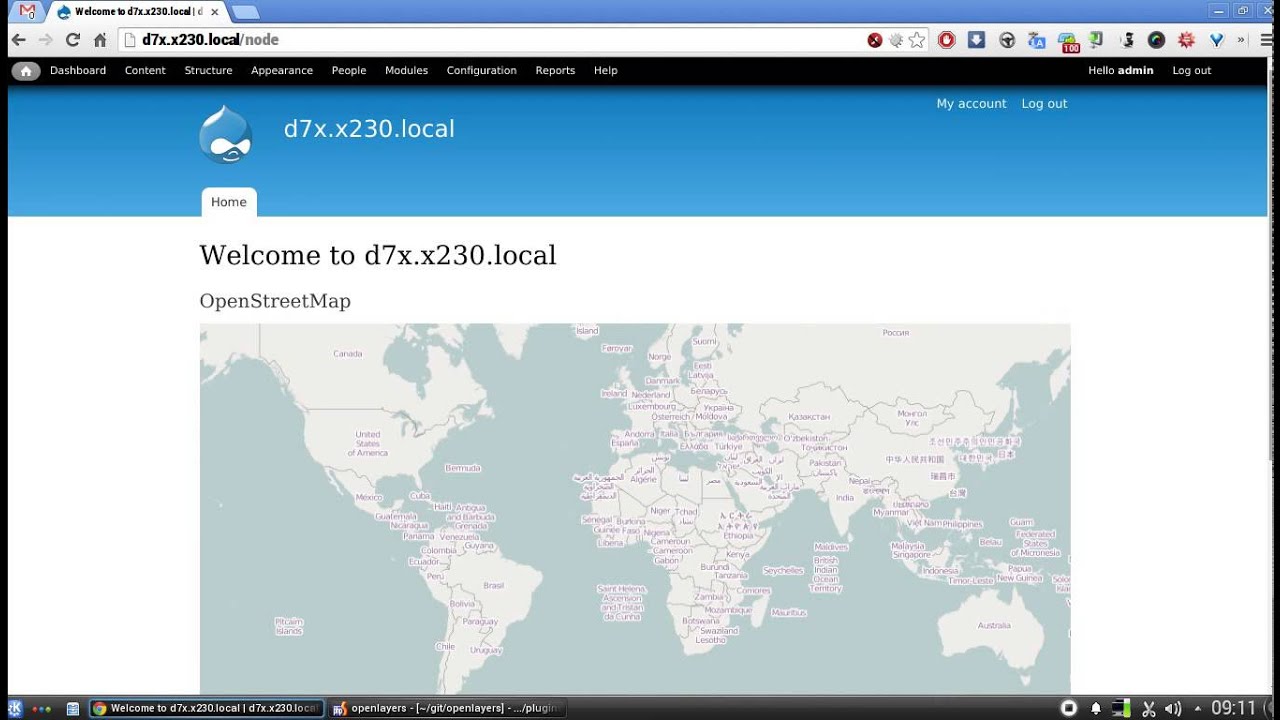Open the browser home page

click(x=100, y=40)
